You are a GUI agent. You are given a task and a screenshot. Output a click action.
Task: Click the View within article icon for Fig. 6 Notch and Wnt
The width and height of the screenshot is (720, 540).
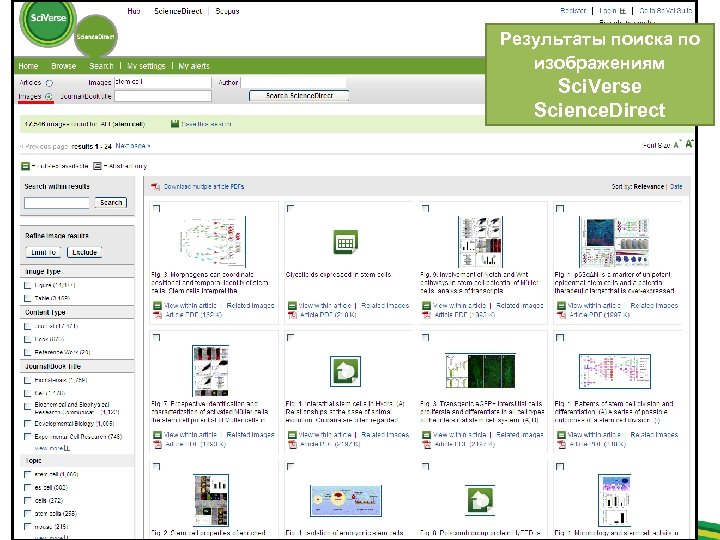point(426,305)
